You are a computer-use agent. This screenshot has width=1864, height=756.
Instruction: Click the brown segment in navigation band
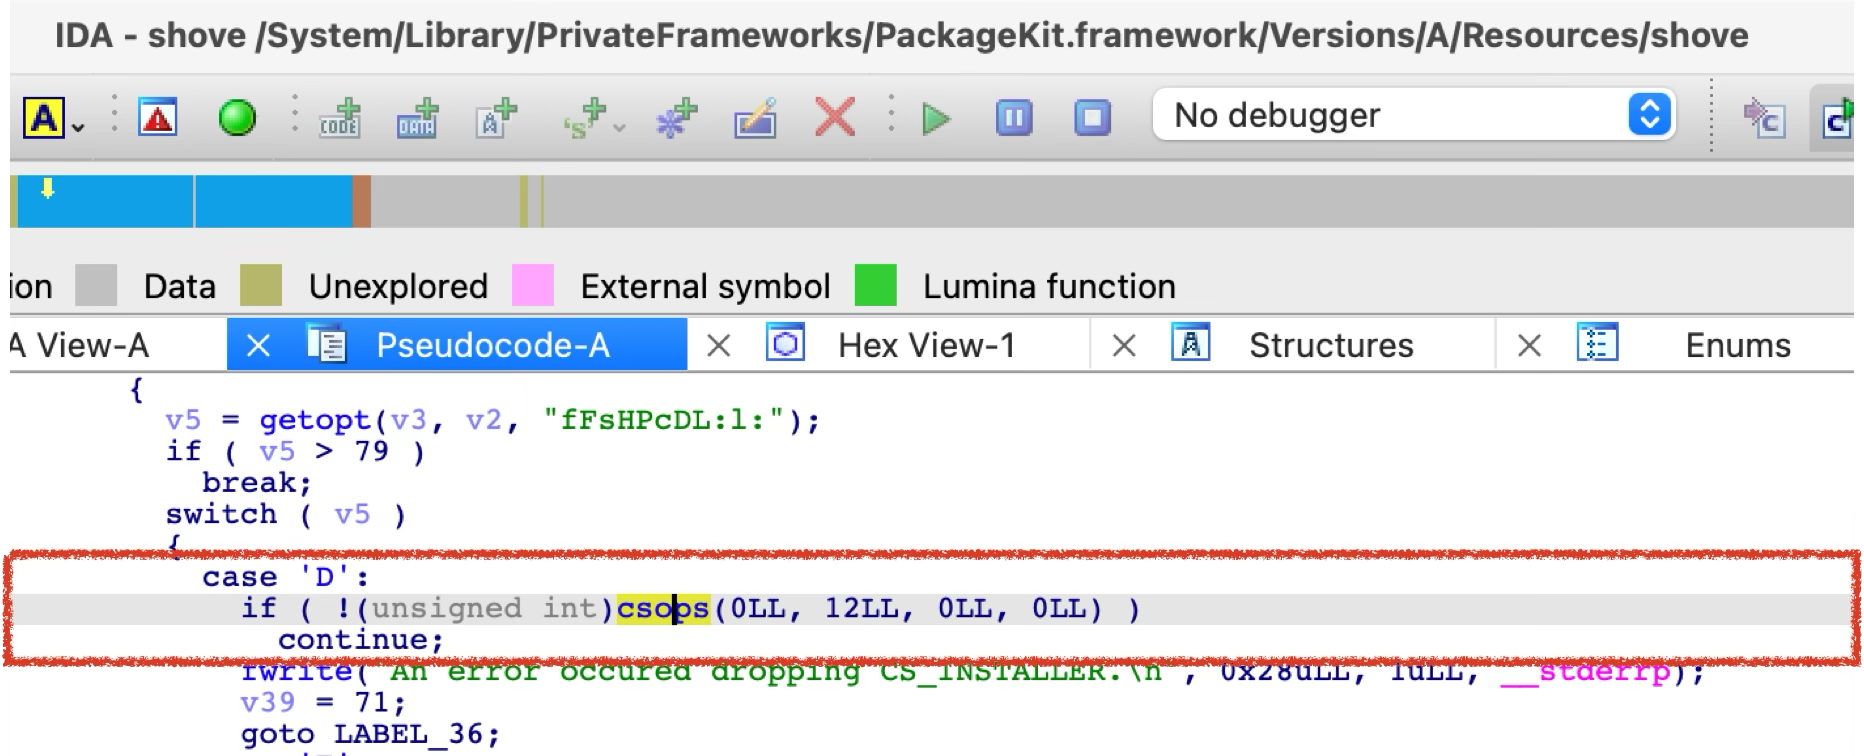362,201
